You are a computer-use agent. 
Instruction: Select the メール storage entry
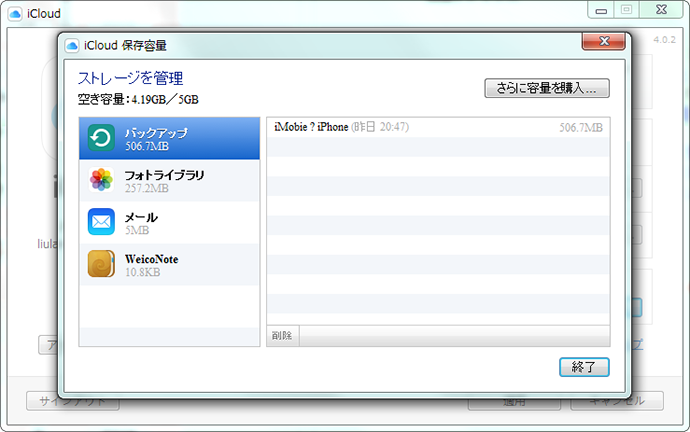169,222
